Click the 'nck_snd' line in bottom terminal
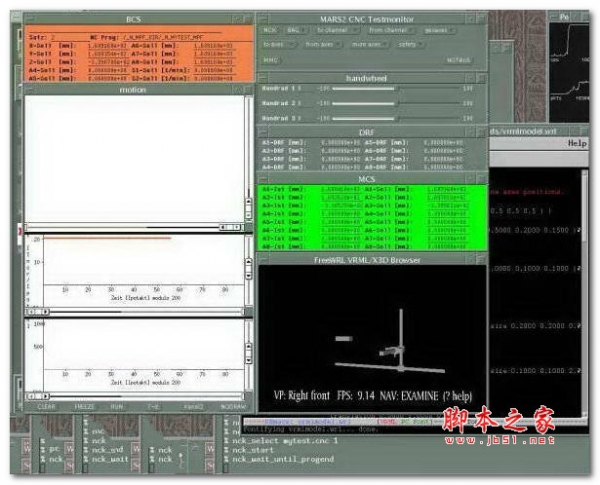Screen dimensions: 600x485 (x=107, y=450)
